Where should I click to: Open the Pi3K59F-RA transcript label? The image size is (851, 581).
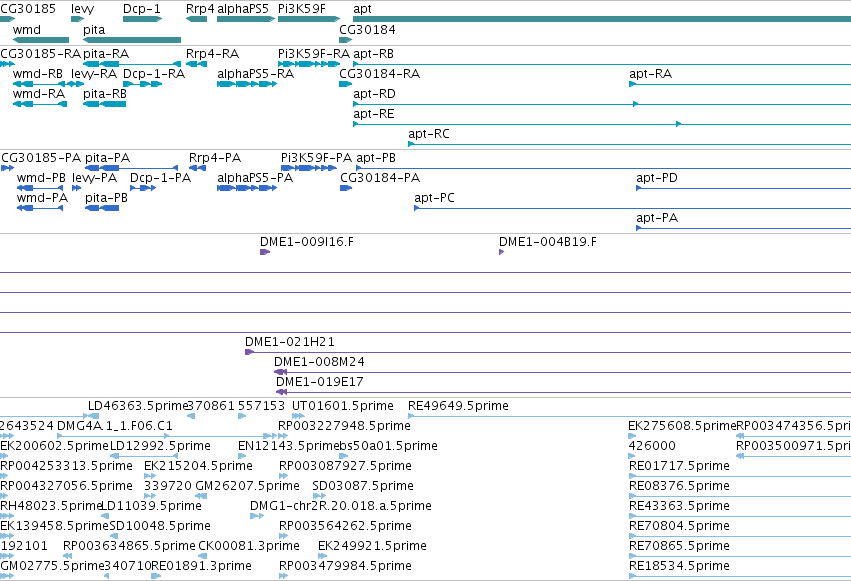point(314,54)
